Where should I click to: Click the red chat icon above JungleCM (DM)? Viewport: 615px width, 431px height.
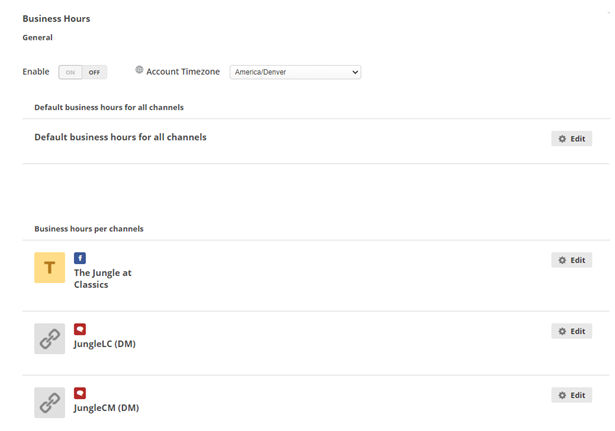pyautogui.click(x=80, y=393)
